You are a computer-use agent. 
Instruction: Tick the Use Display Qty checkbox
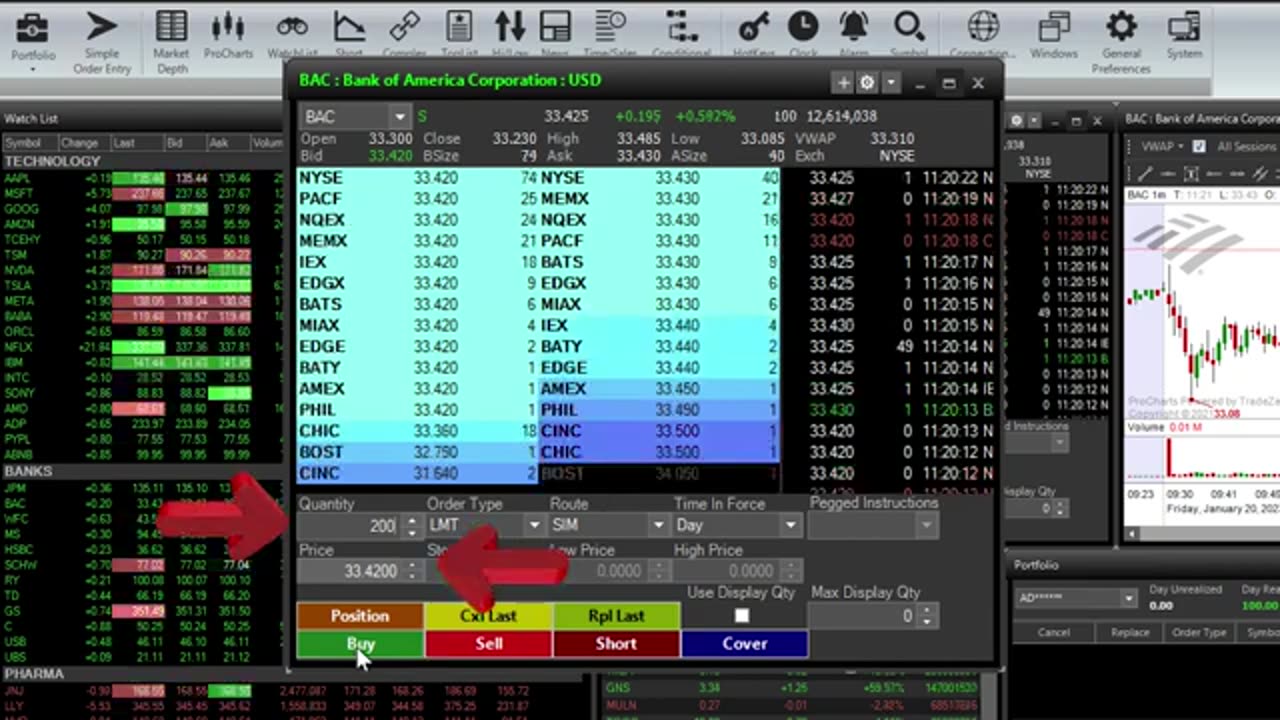coord(741,616)
